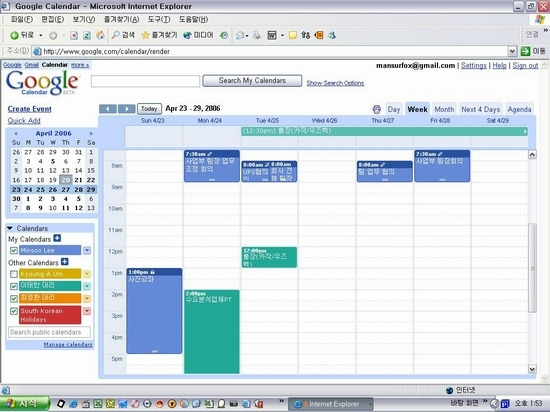Open the Back button history dropdown arrow
This screenshot has width=550, height=412.
click(41, 35)
